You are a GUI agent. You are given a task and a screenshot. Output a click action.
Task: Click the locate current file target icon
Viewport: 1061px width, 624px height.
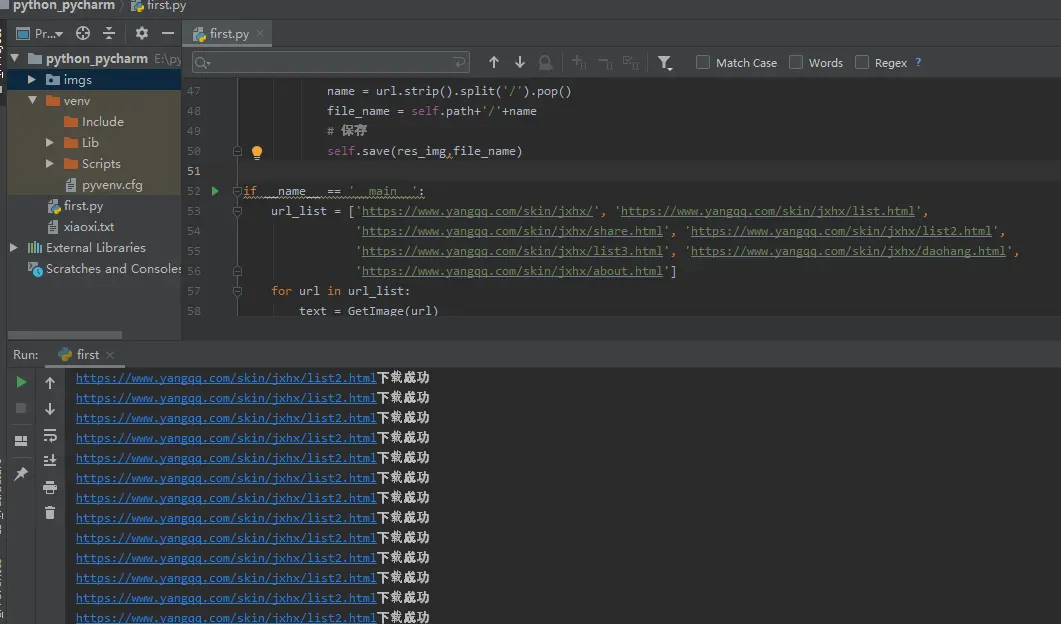(x=83, y=33)
